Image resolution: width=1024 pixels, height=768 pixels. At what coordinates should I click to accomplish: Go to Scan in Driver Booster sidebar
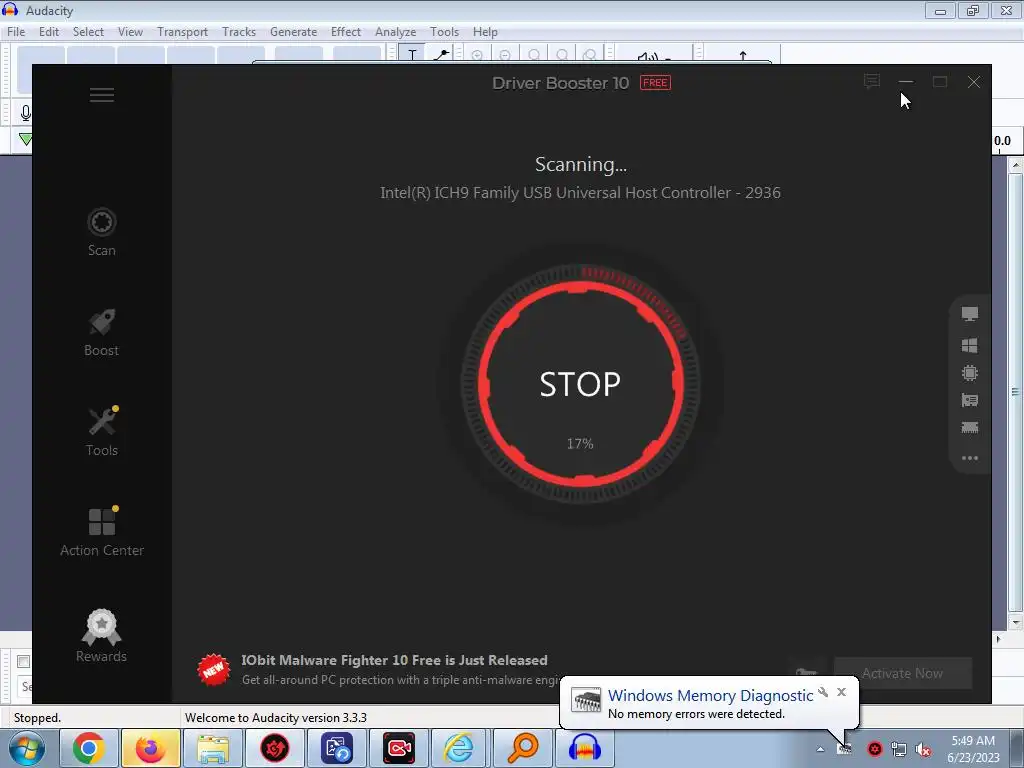coord(102,233)
